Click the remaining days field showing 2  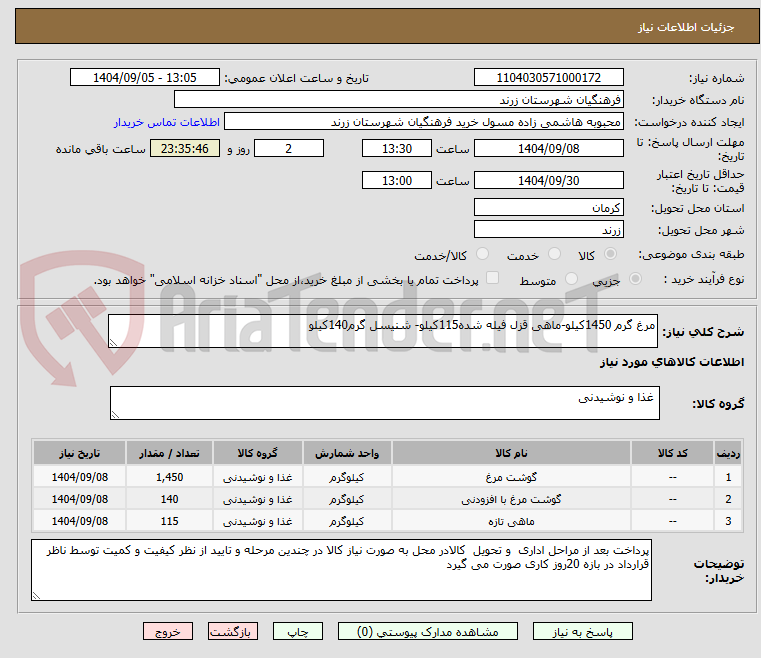tap(289, 148)
